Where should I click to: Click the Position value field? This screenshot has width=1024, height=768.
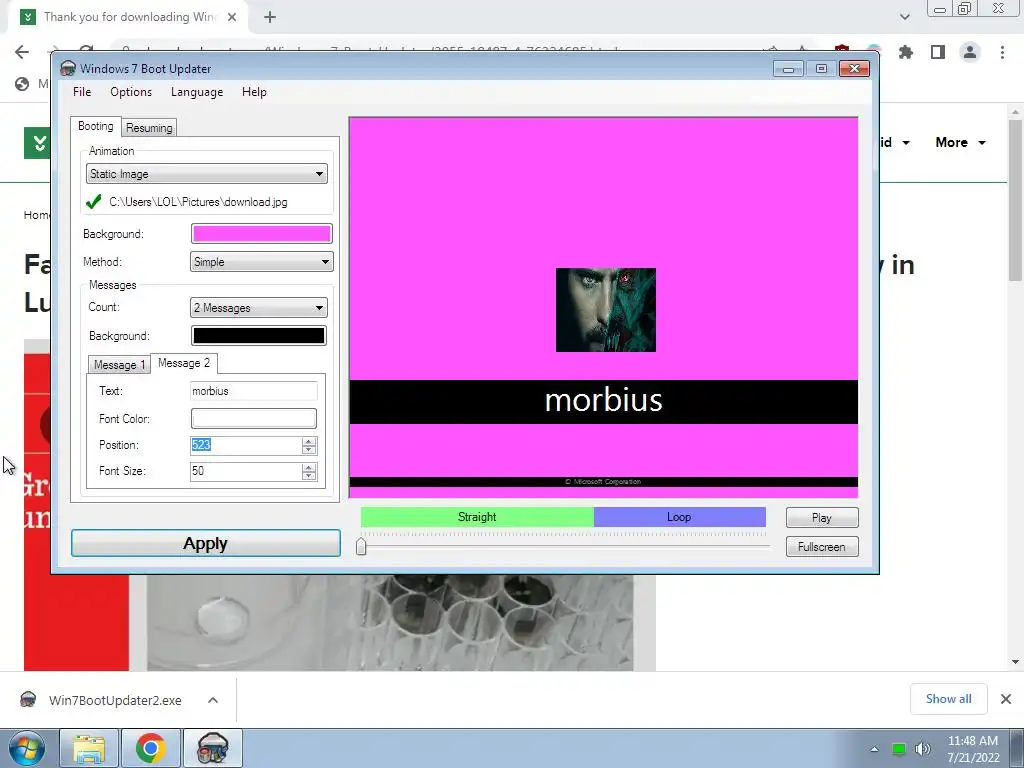point(246,445)
